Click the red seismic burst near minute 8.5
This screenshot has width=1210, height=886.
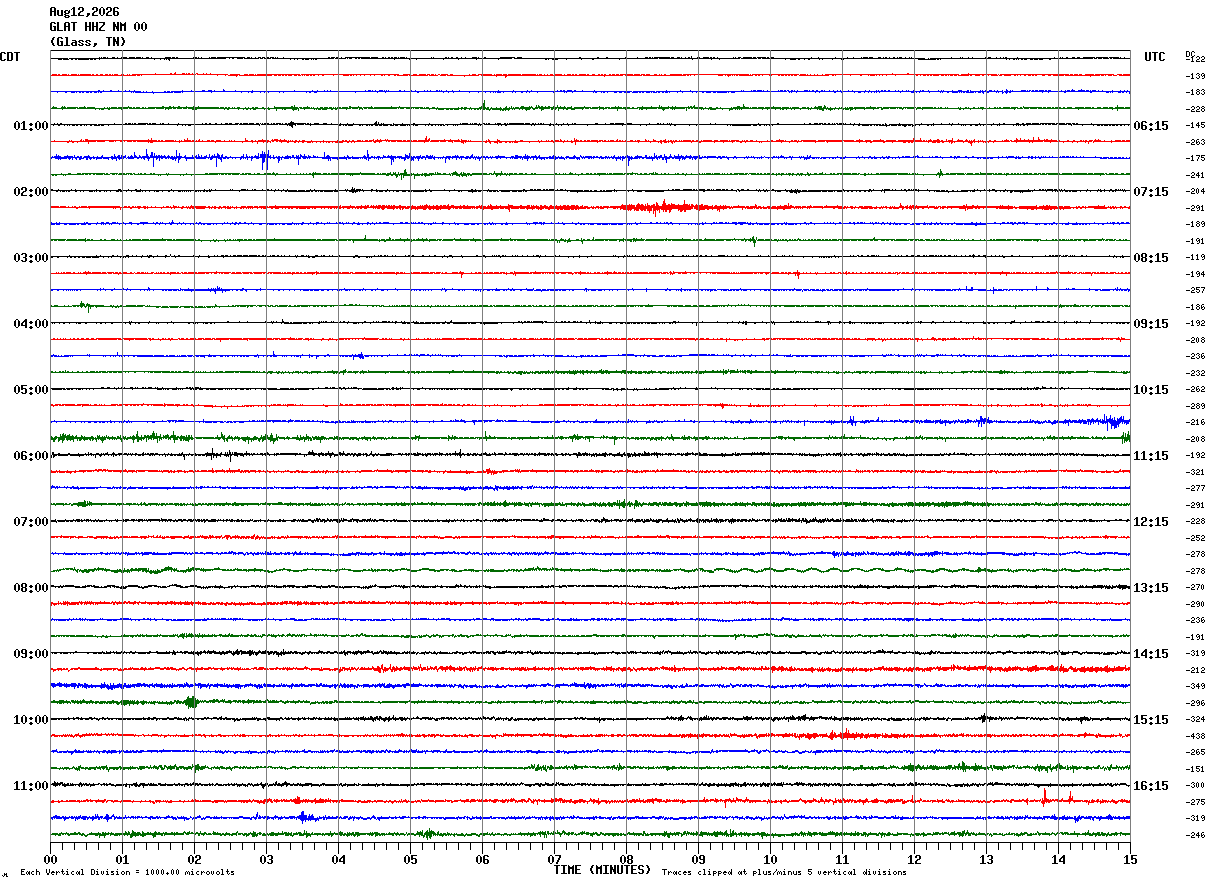(x=658, y=207)
